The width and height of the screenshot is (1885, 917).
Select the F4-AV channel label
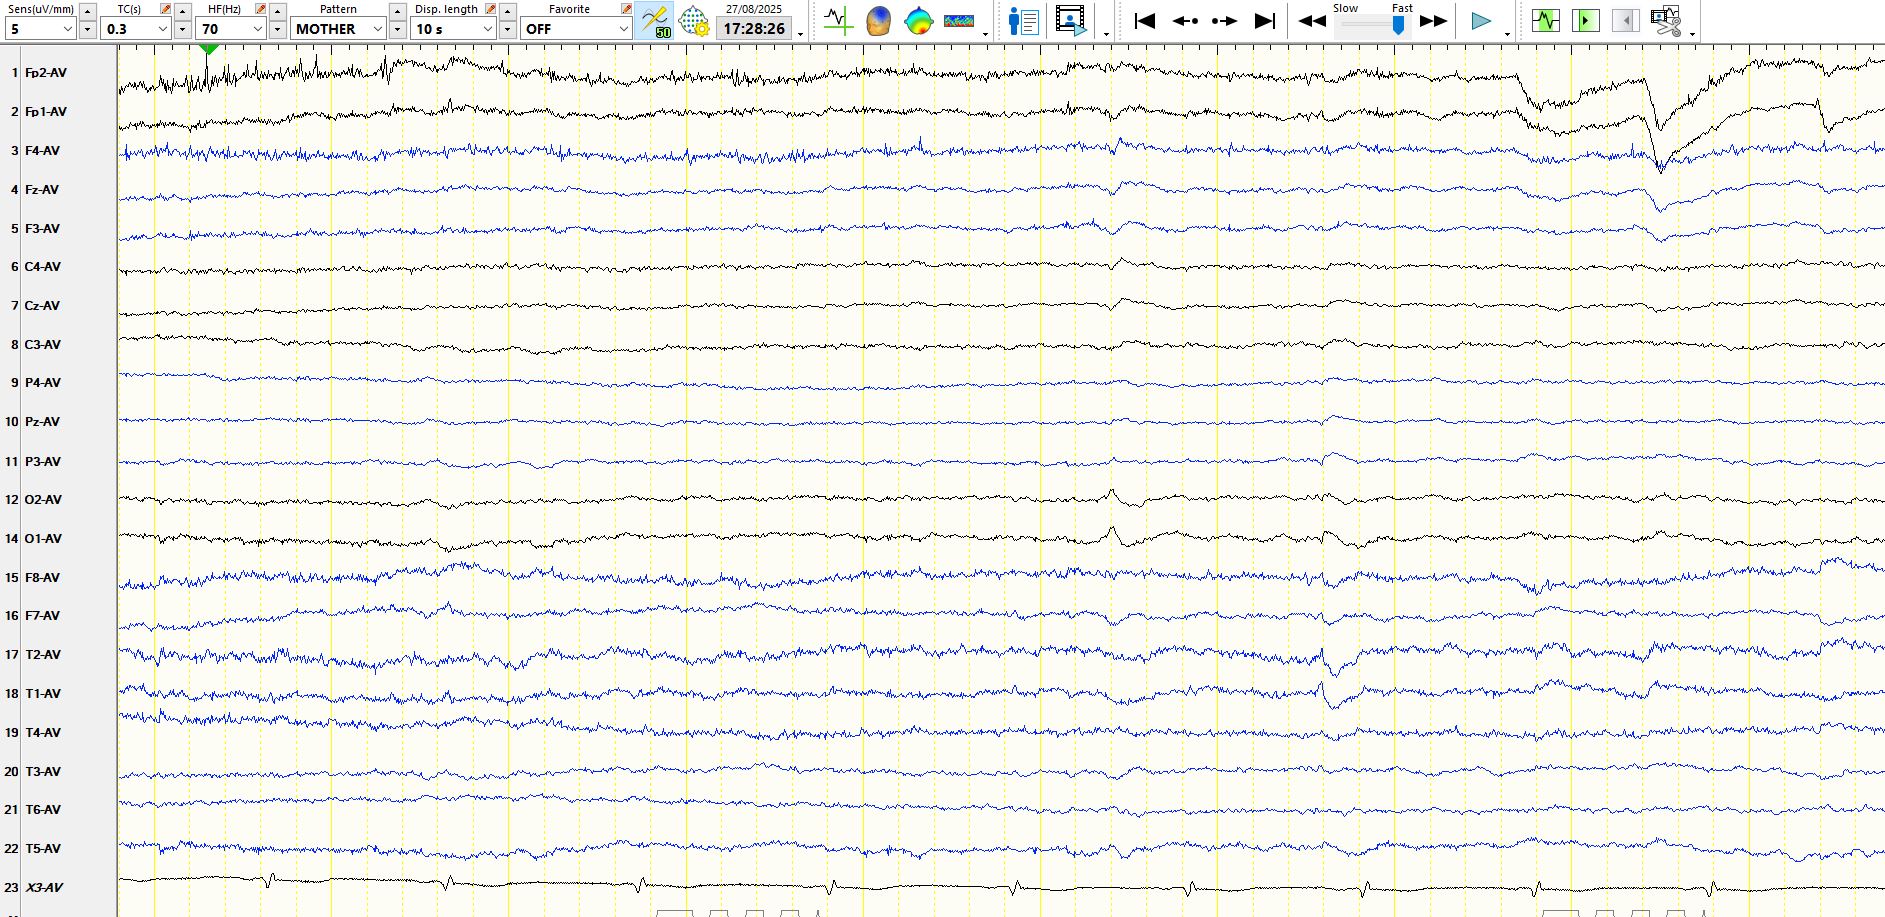pos(42,151)
